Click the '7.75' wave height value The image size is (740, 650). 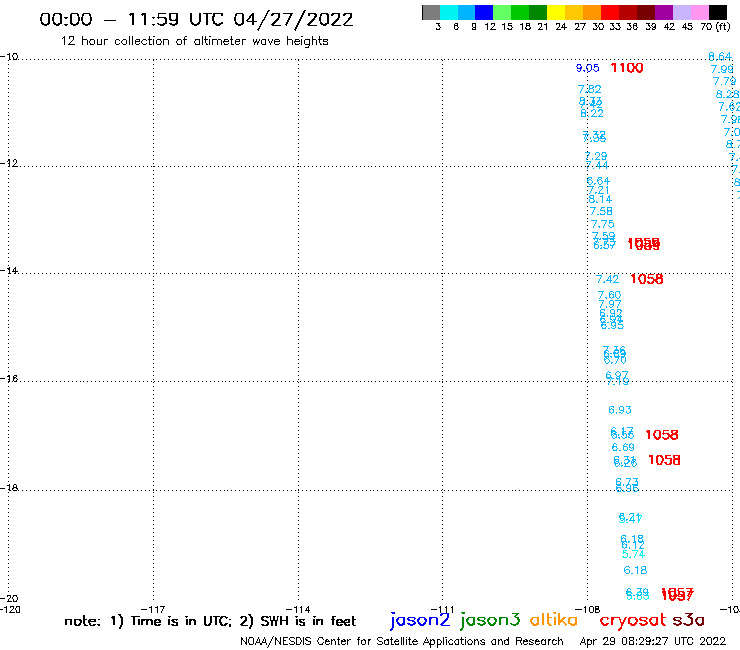[x=603, y=224]
